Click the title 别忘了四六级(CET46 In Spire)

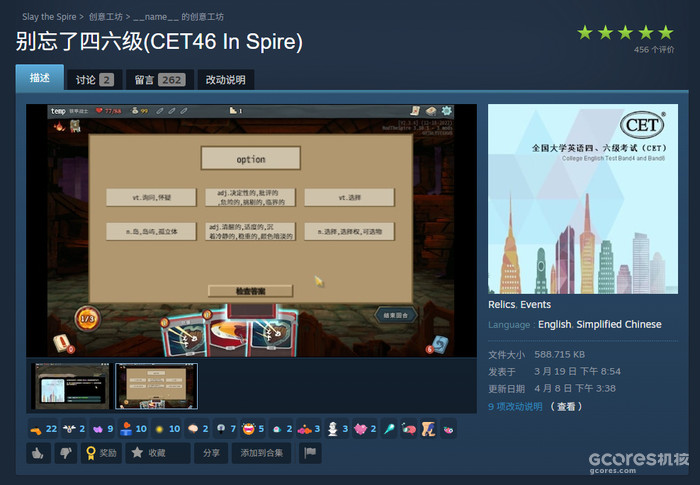(159, 42)
